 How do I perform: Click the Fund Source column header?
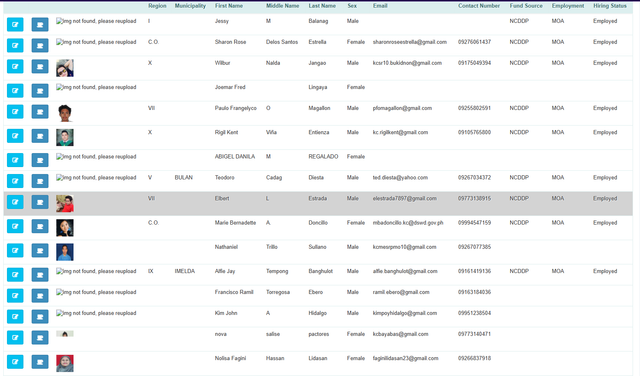[526, 6]
